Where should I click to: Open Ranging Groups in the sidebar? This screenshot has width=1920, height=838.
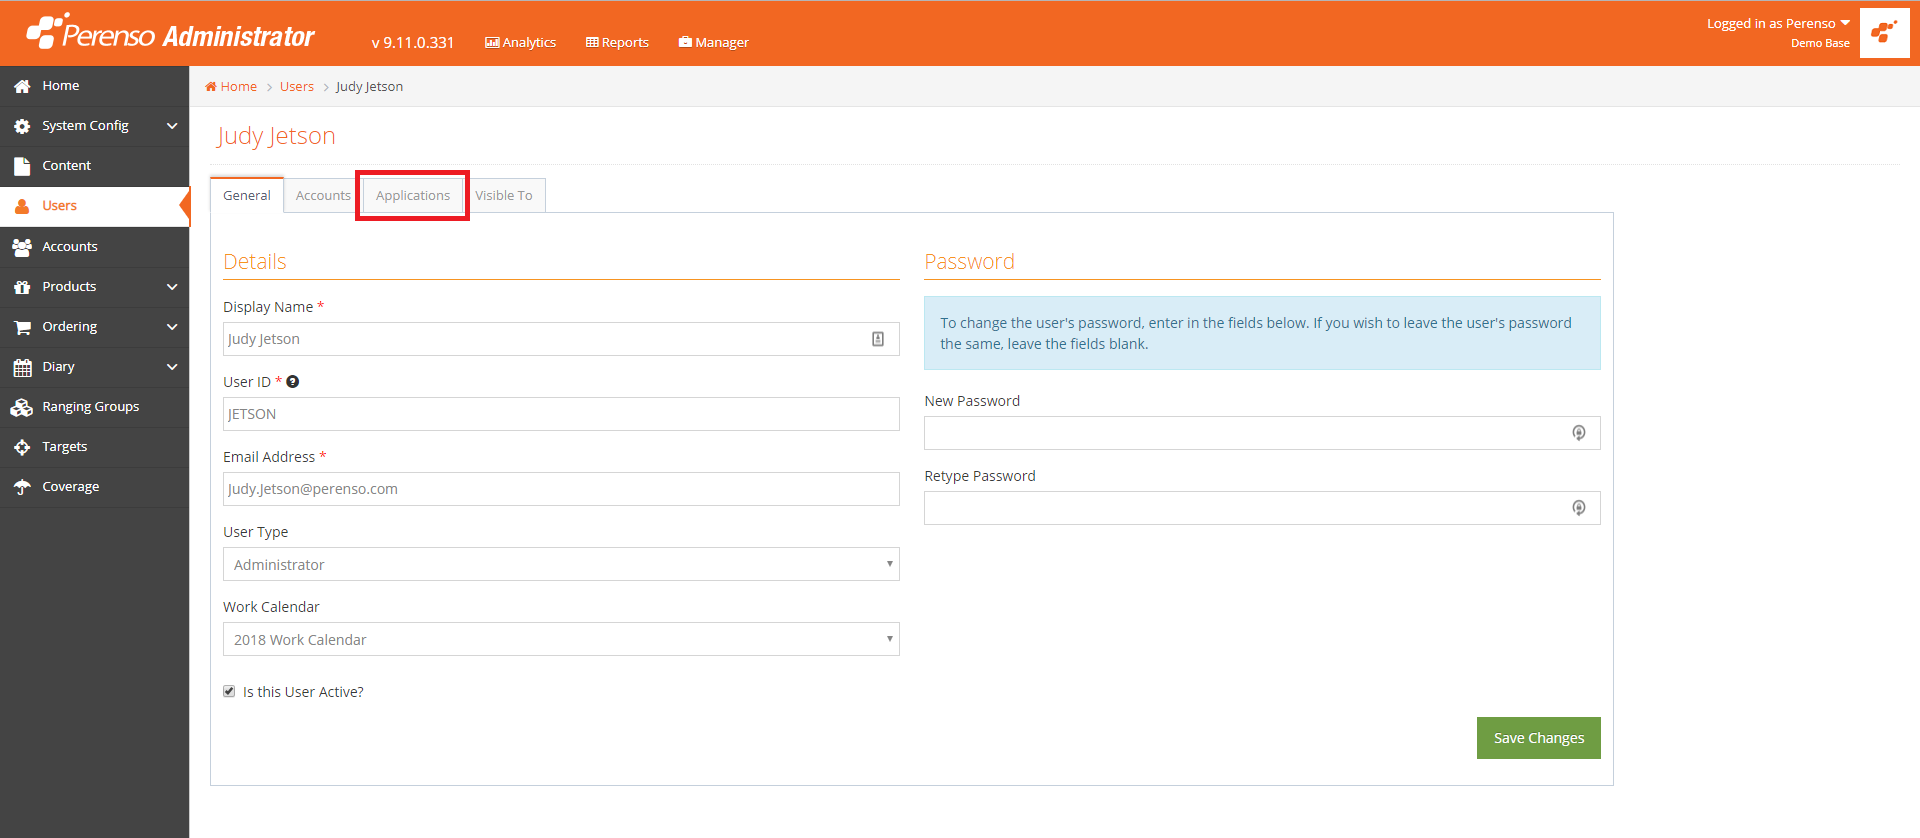(x=94, y=407)
